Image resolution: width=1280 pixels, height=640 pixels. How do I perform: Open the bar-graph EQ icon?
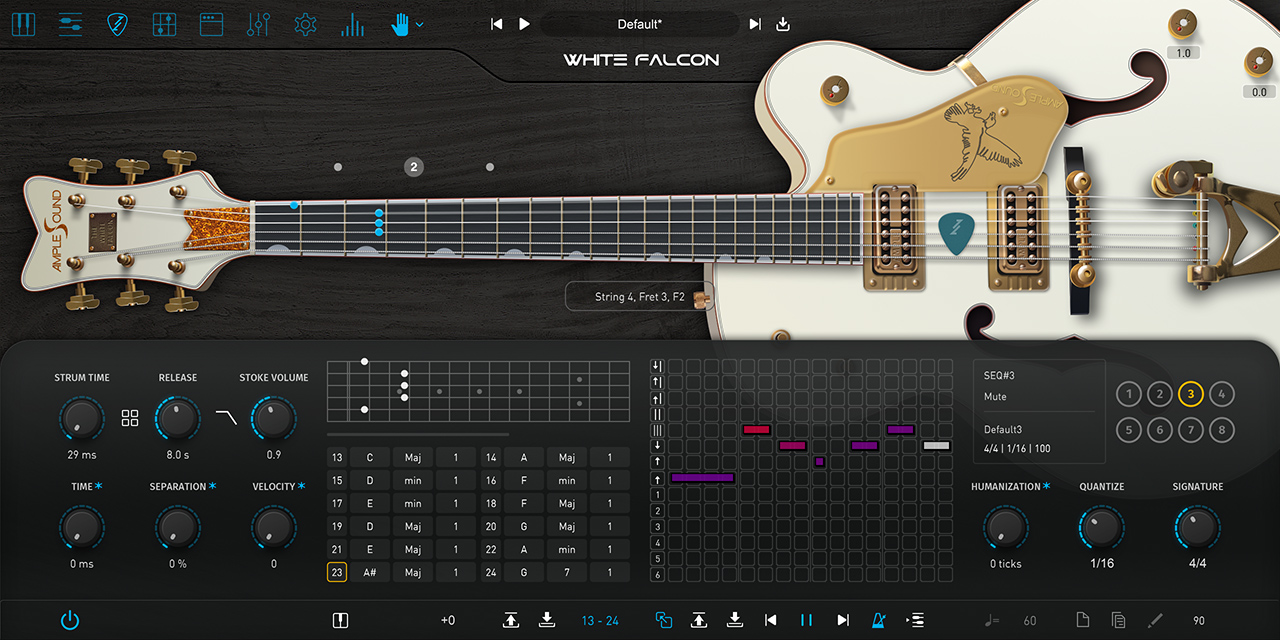click(352, 24)
